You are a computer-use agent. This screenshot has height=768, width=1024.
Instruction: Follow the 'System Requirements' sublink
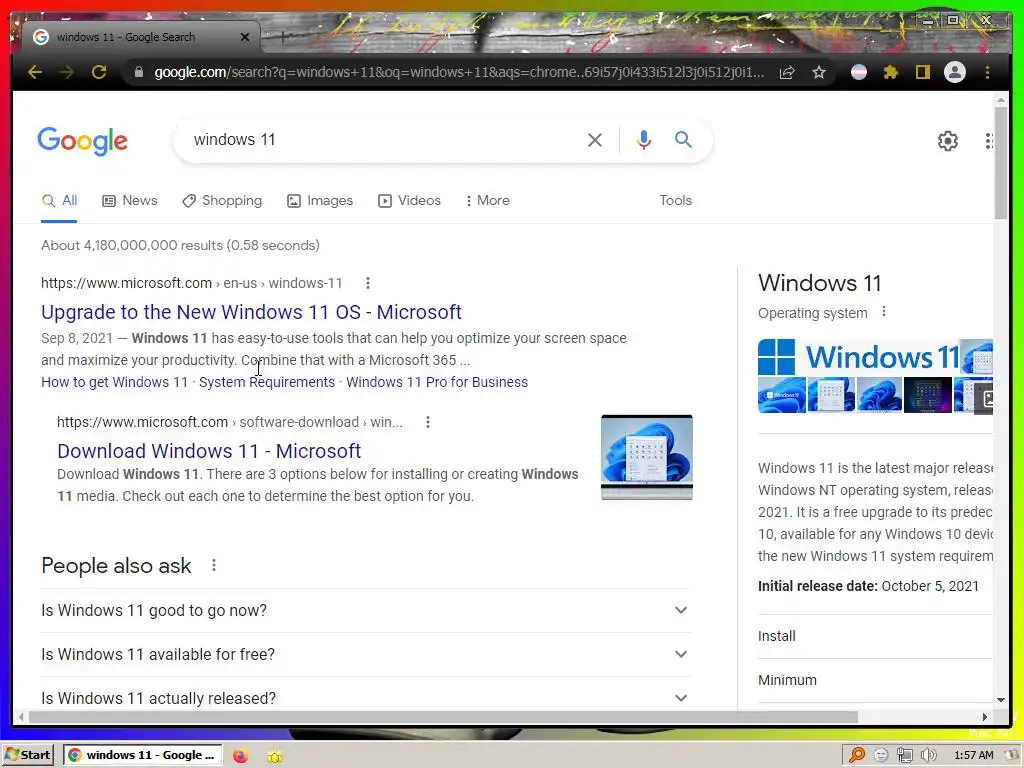click(267, 382)
